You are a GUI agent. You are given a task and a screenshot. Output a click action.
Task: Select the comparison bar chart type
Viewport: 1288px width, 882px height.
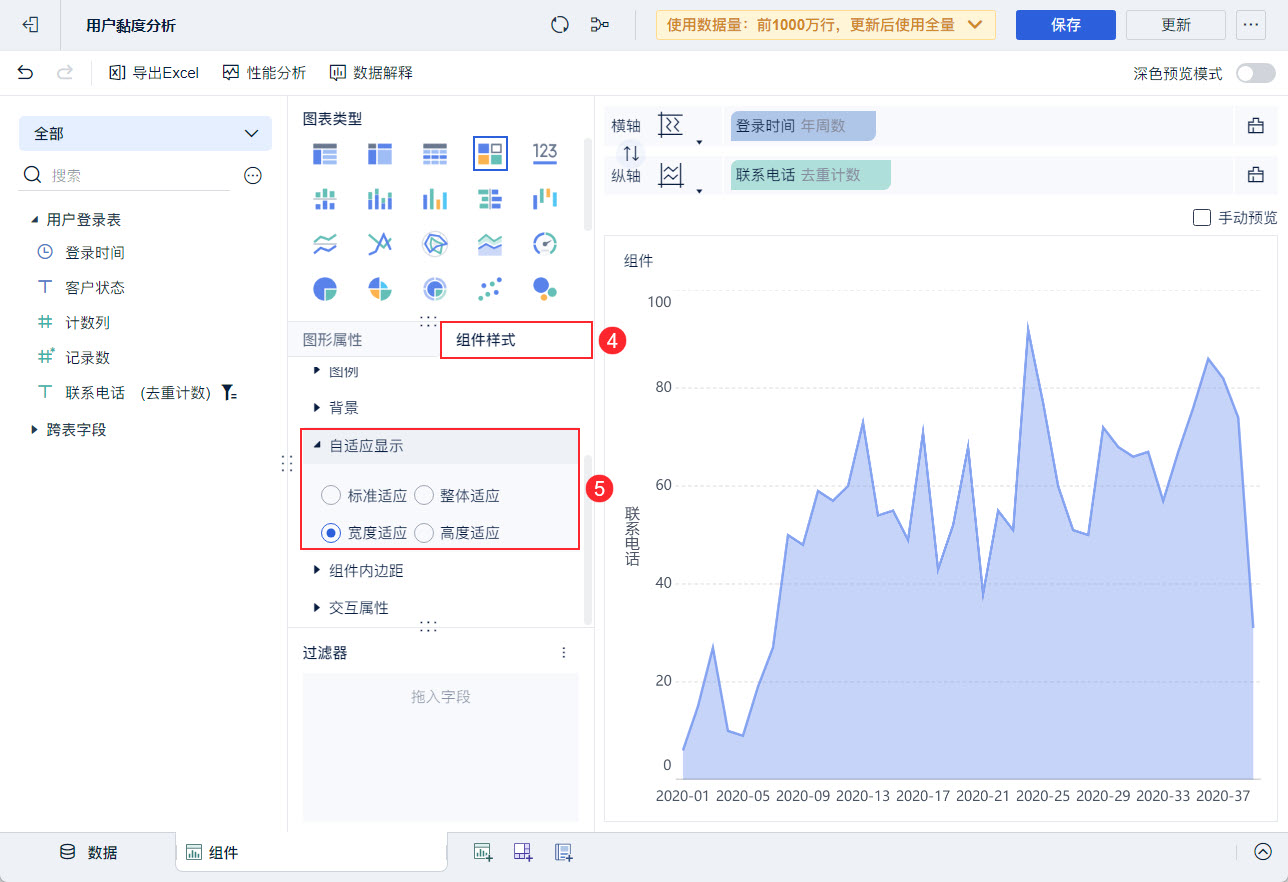(490, 199)
